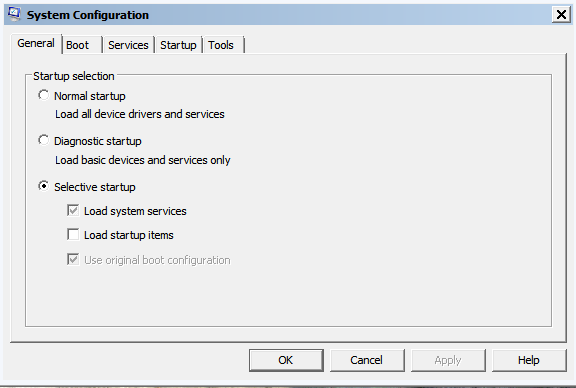The height and width of the screenshot is (388, 576).
Task: Open the Tools tab
Action: pyautogui.click(x=223, y=45)
